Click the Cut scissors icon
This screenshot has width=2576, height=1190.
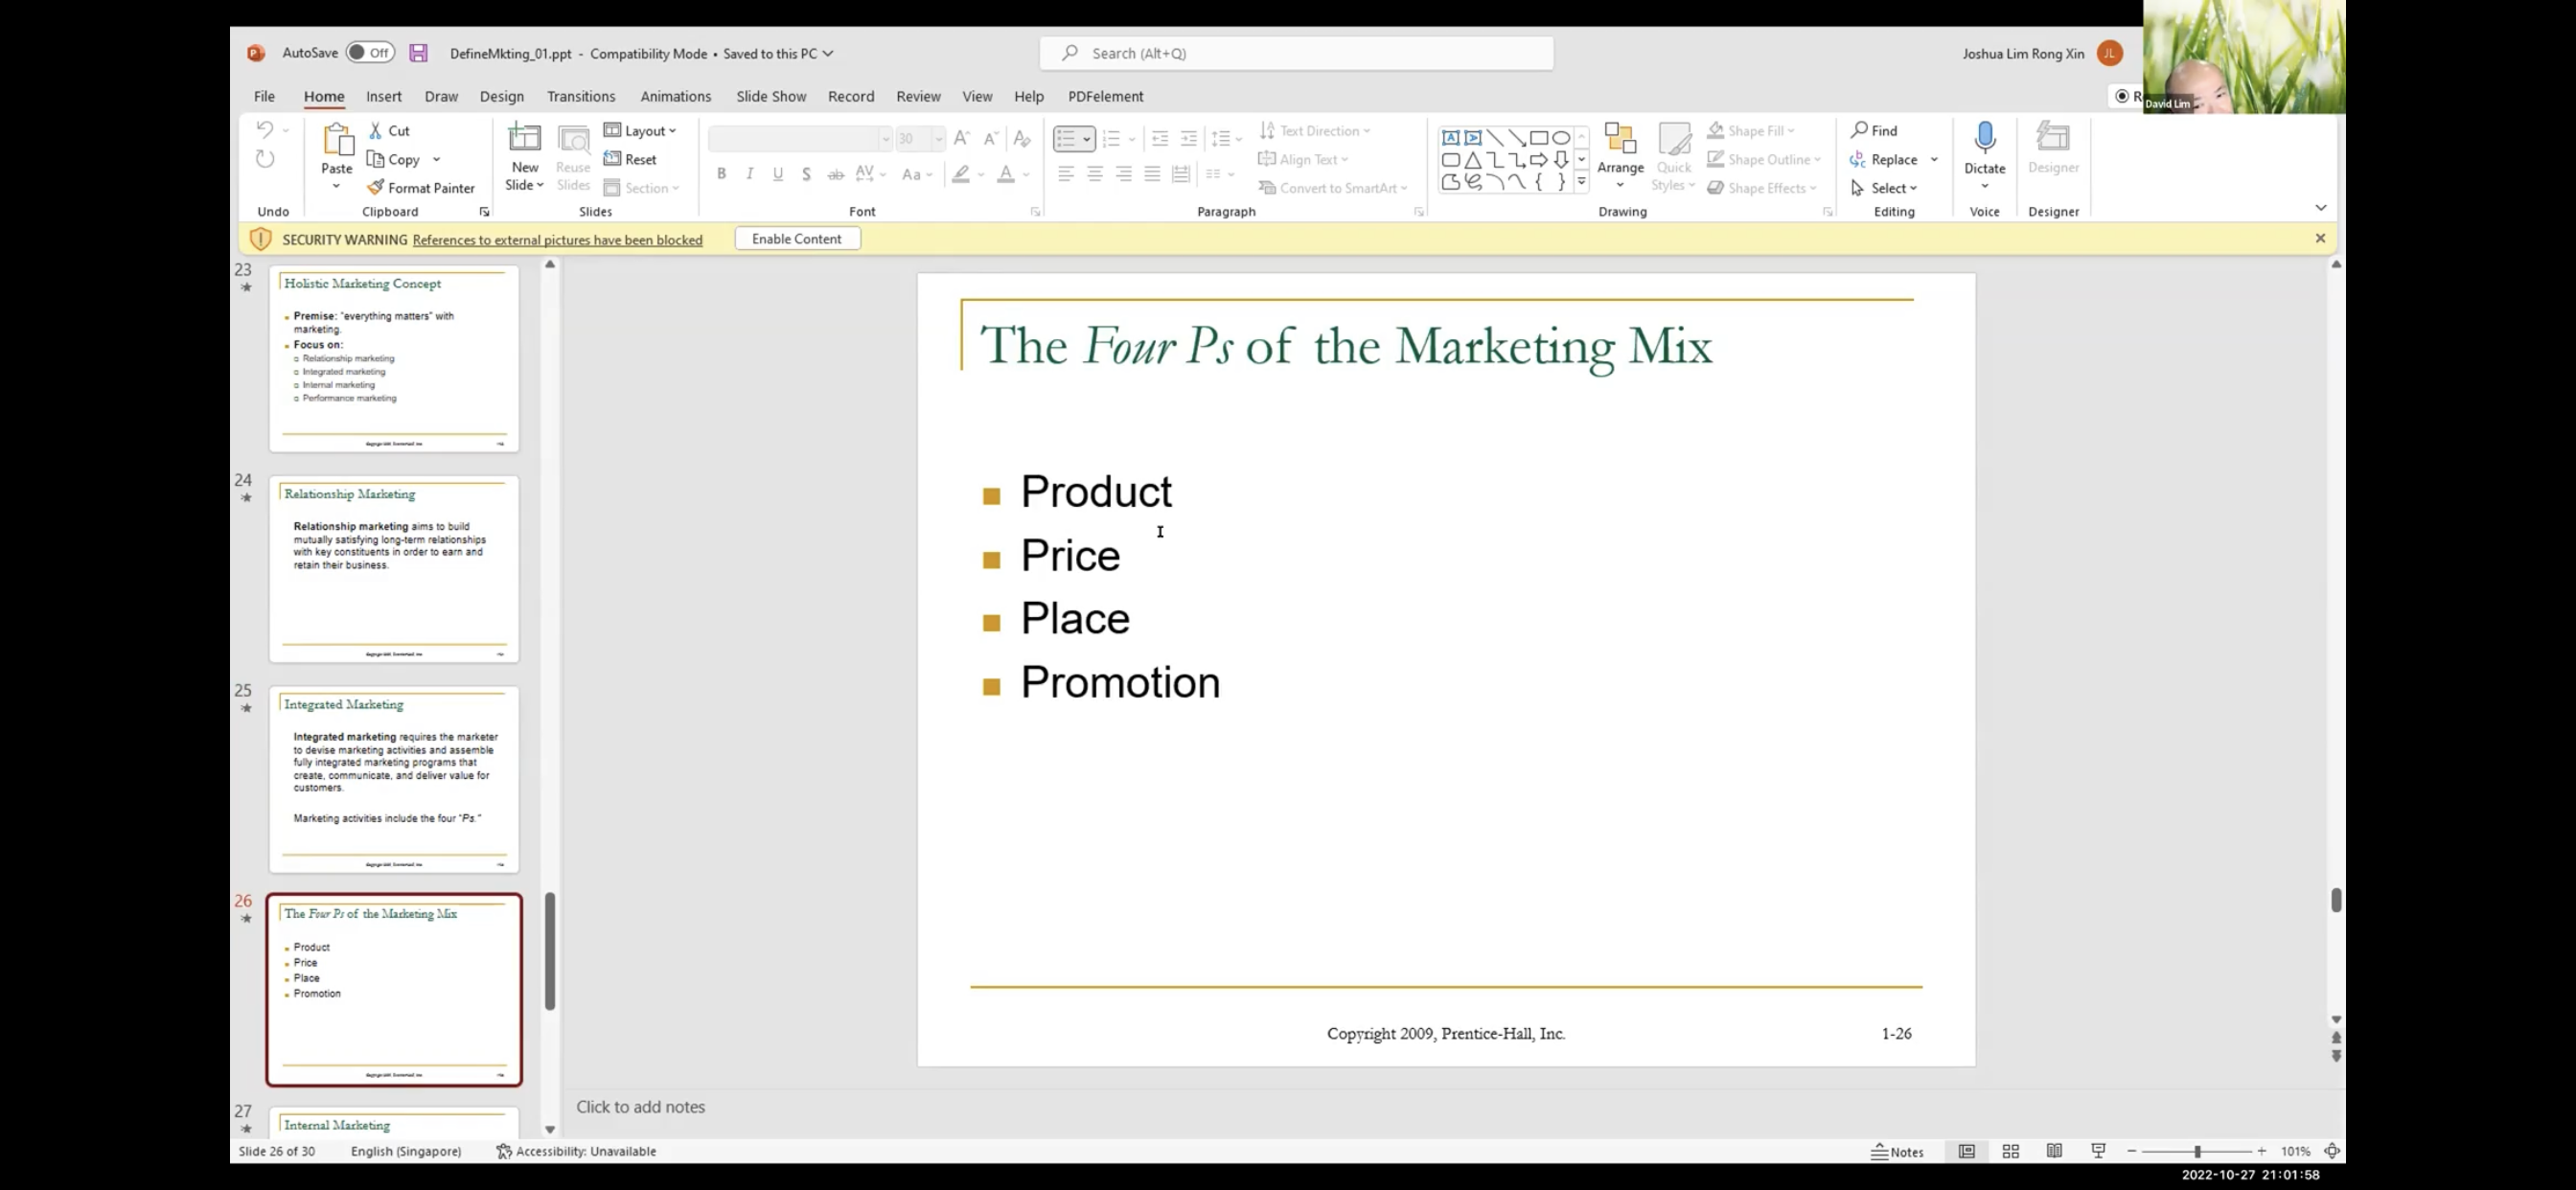coord(375,131)
